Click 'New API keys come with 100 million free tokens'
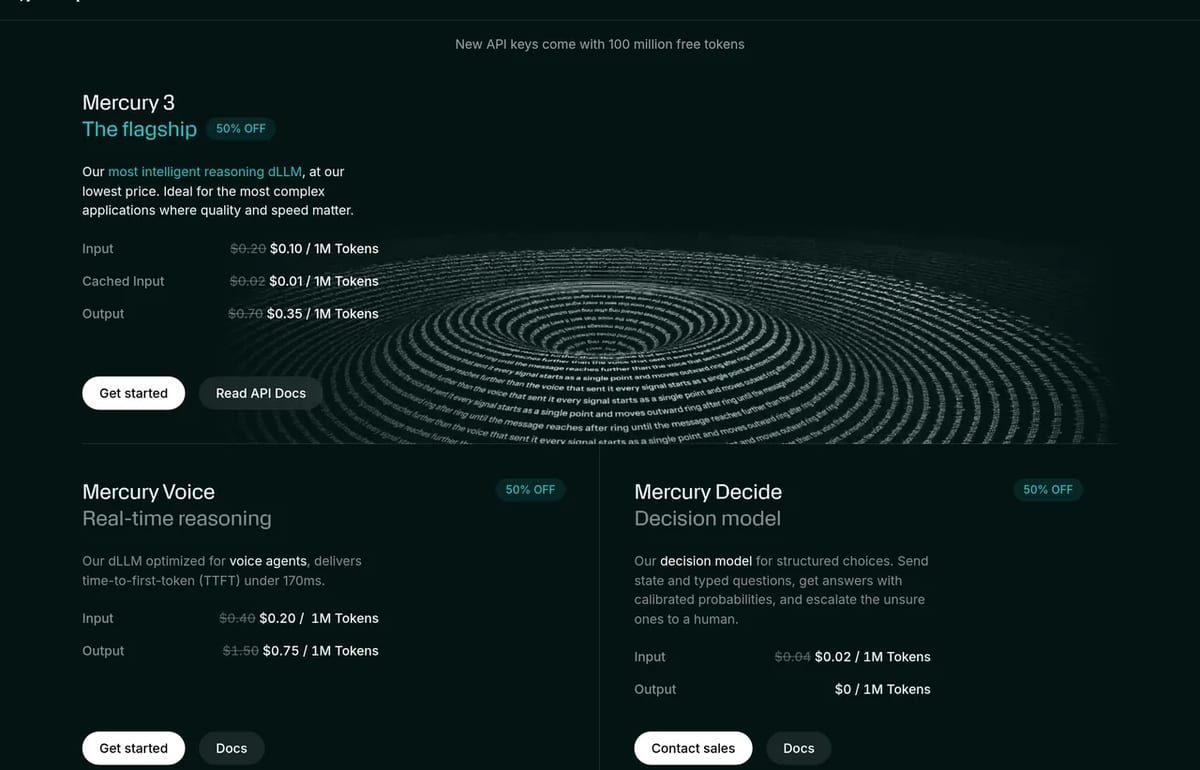 pyautogui.click(x=600, y=44)
